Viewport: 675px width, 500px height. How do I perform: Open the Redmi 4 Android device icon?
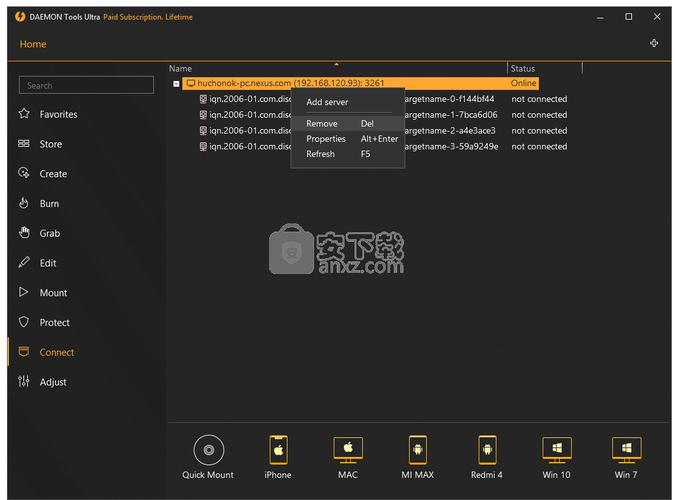(487, 450)
